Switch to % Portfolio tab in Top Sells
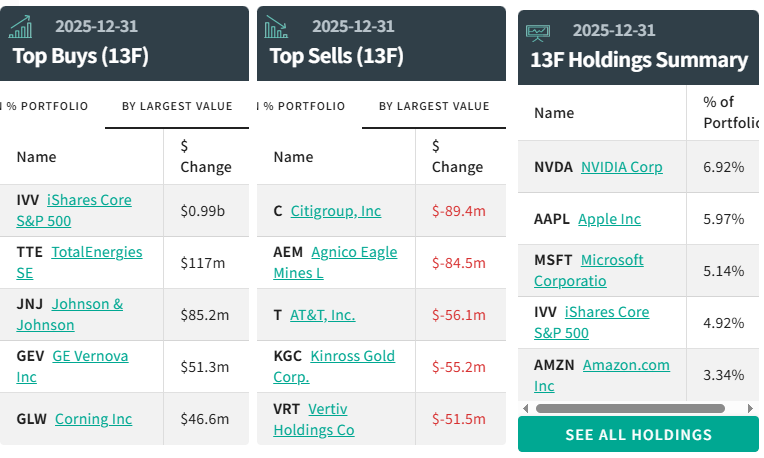 [x=303, y=106]
